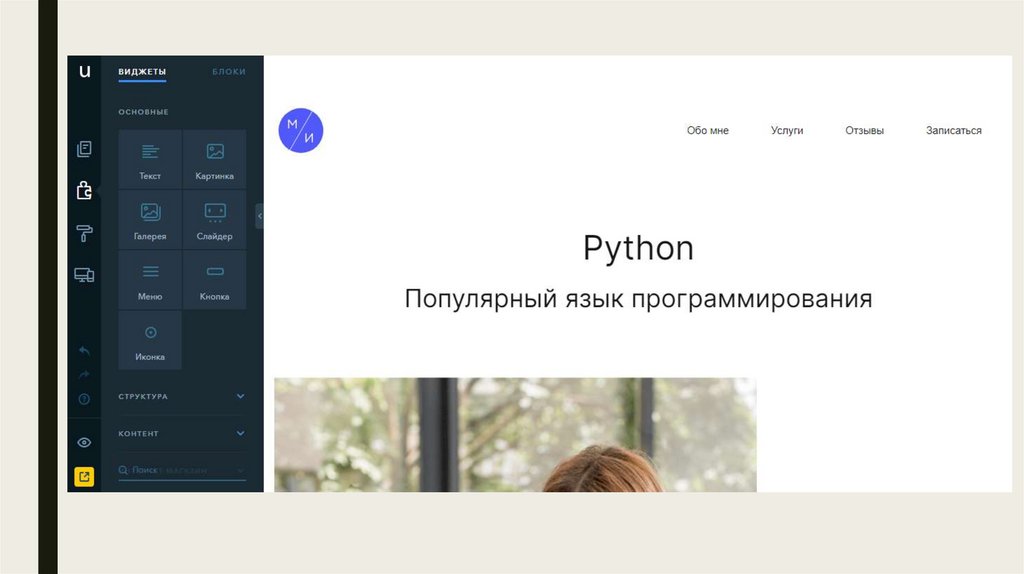The height and width of the screenshot is (574, 1024).
Task: Click the round М/И site logo
Action: tap(301, 131)
